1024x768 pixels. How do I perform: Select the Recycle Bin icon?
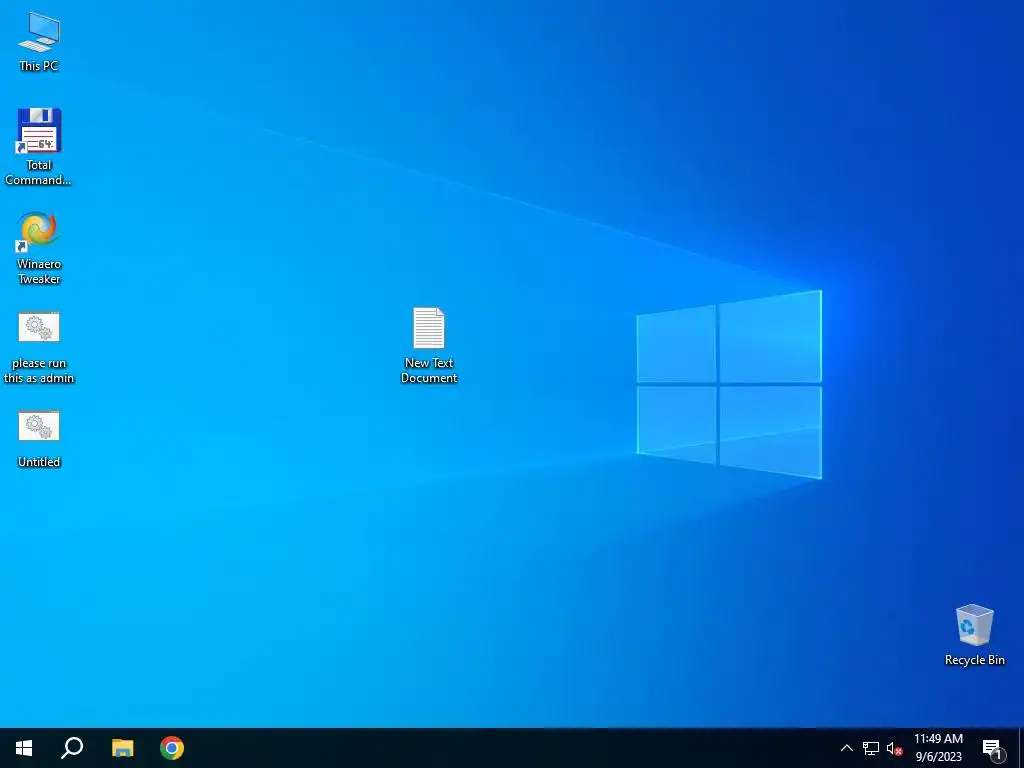coord(974,625)
